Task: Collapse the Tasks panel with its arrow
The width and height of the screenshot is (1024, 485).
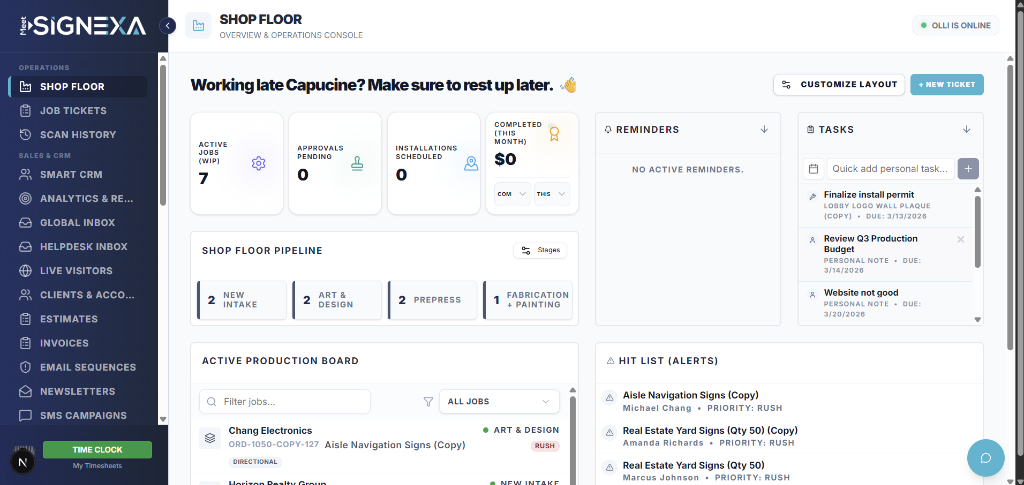Action: [966, 129]
